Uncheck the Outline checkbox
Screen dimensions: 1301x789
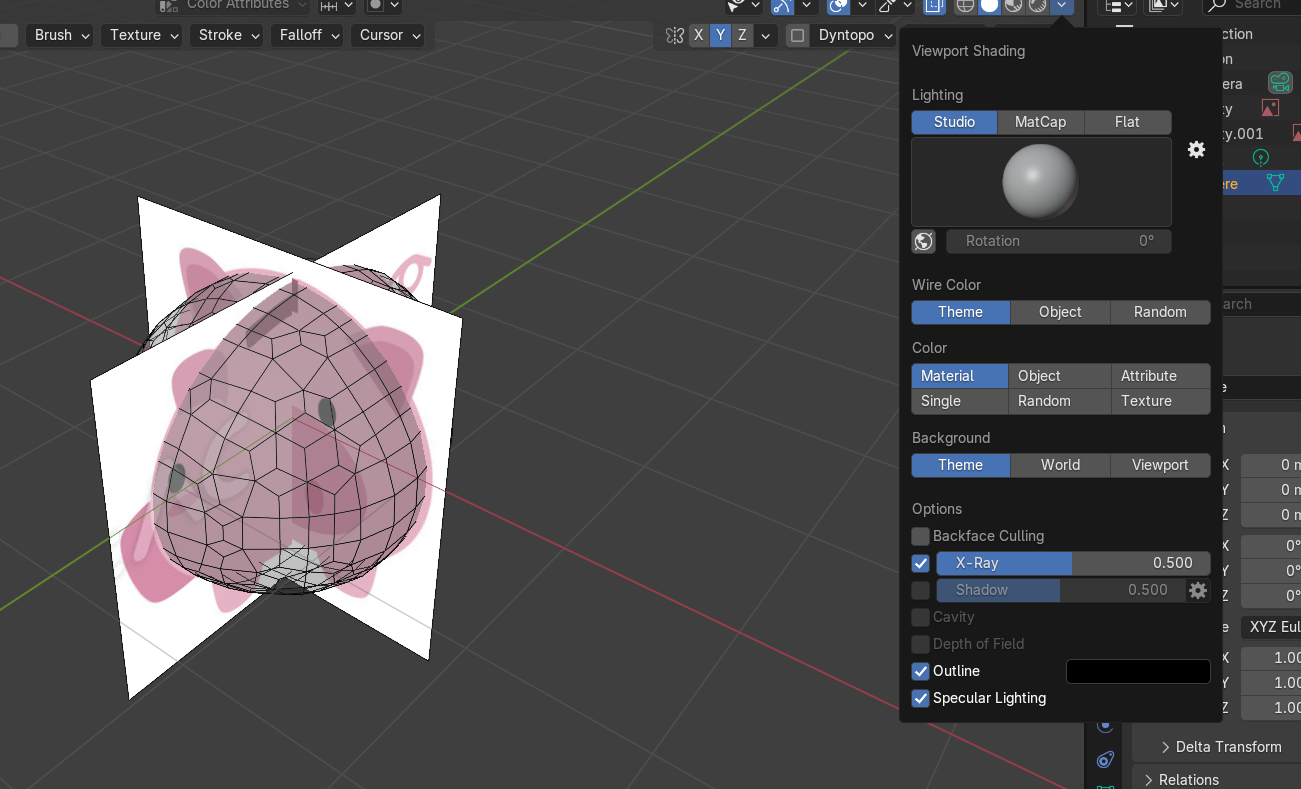921,671
